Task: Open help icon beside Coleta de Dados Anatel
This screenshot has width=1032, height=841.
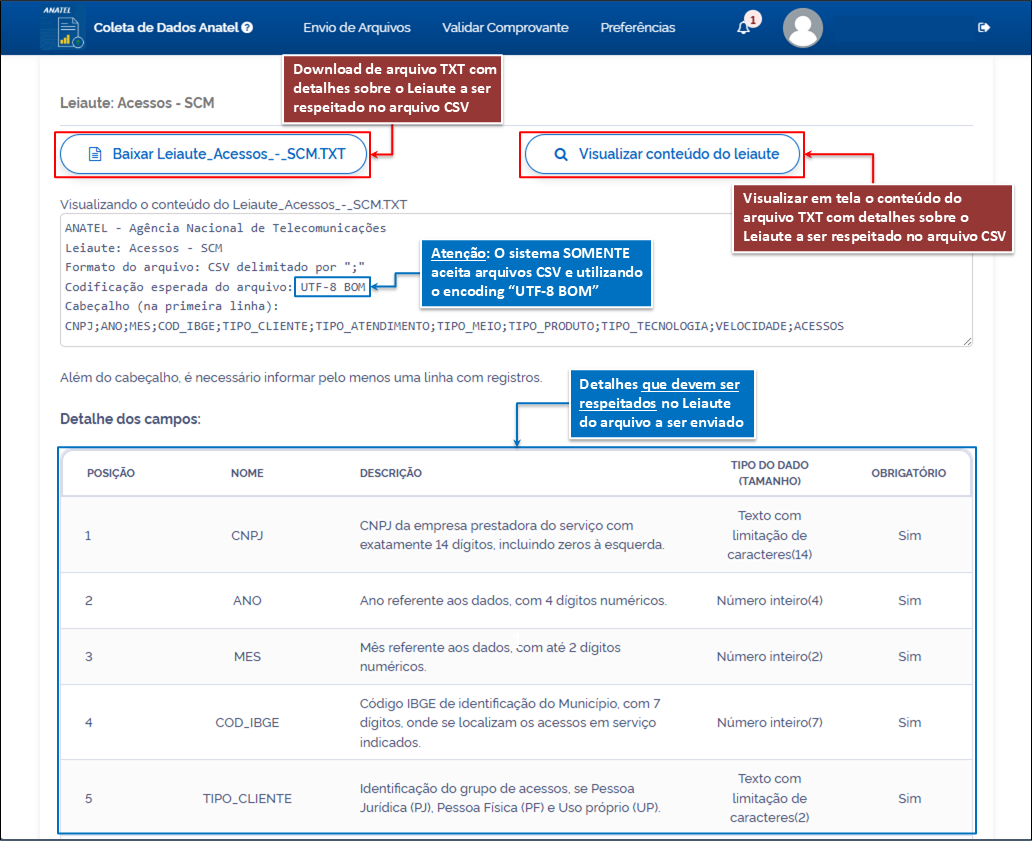Action: coord(247,28)
